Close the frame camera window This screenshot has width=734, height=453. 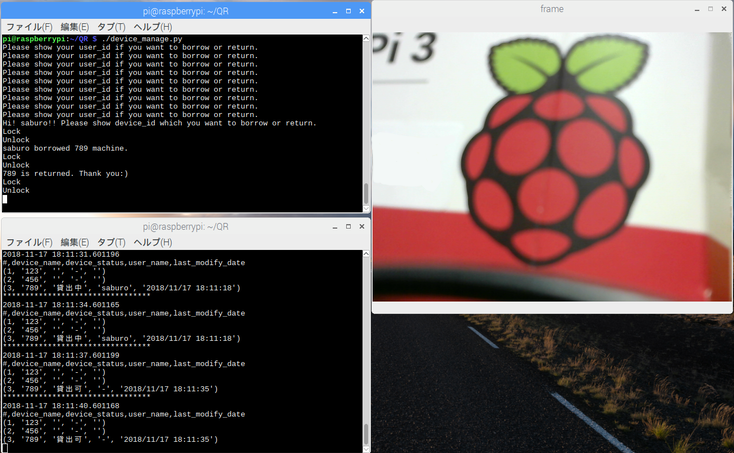click(723, 9)
